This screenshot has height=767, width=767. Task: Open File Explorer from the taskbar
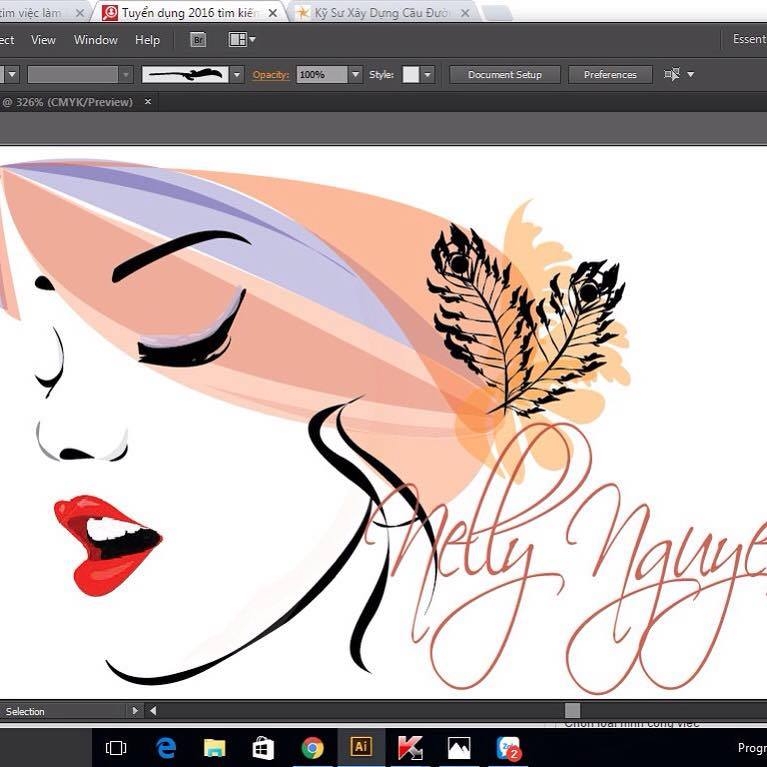(214, 748)
